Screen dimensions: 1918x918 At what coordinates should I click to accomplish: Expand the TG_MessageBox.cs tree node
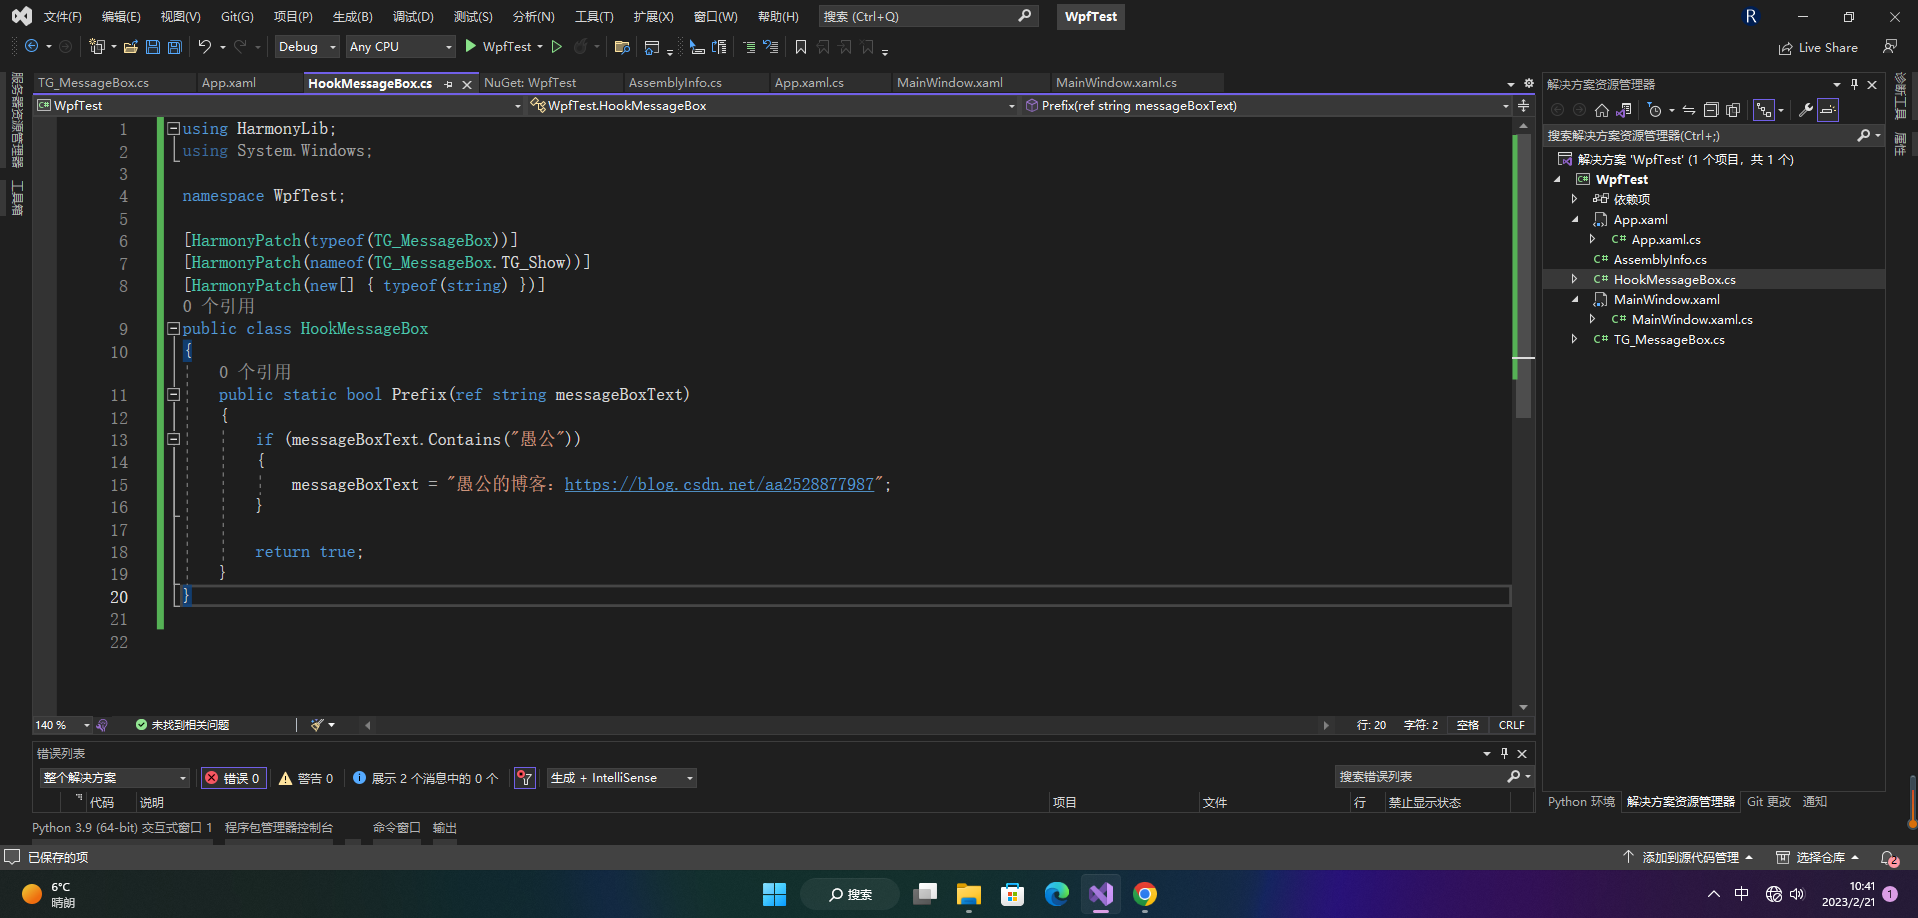(x=1575, y=339)
